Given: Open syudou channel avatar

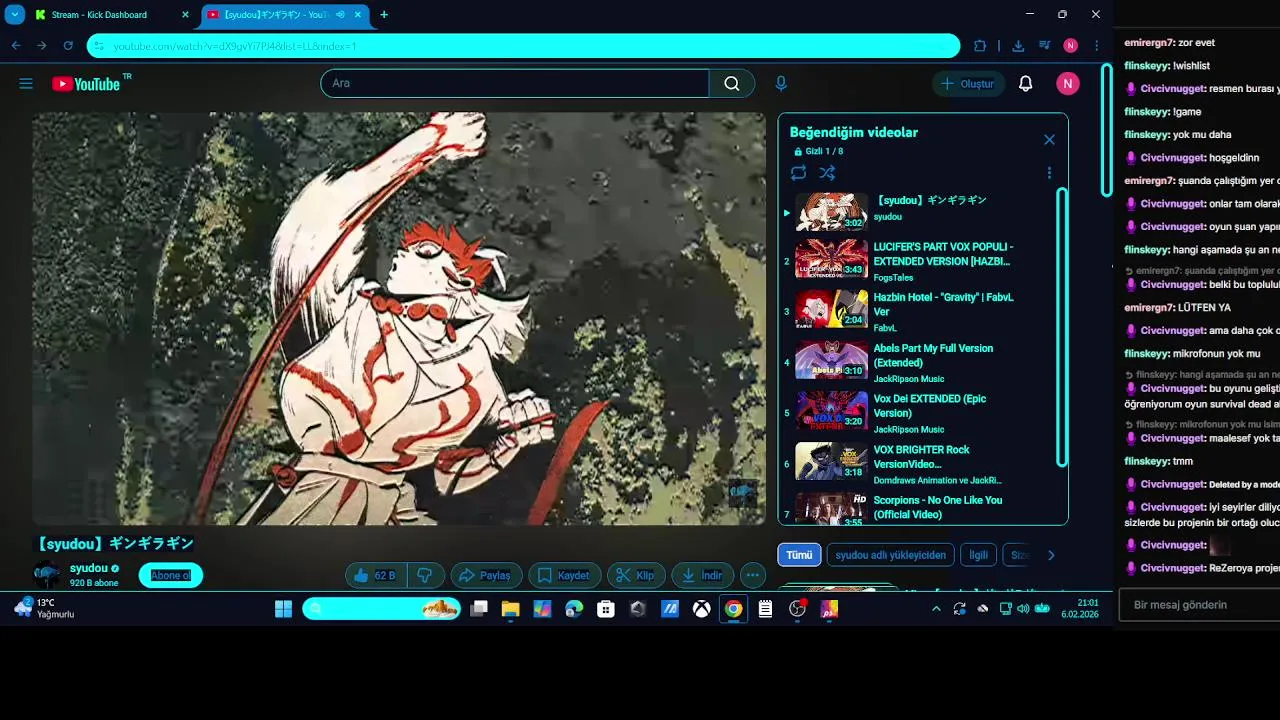Looking at the screenshot, I should click(x=47, y=575).
